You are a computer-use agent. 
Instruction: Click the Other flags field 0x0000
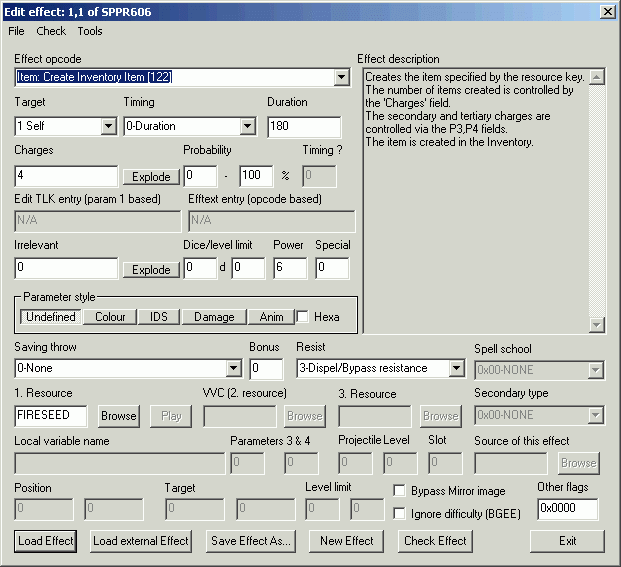[568, 509]
